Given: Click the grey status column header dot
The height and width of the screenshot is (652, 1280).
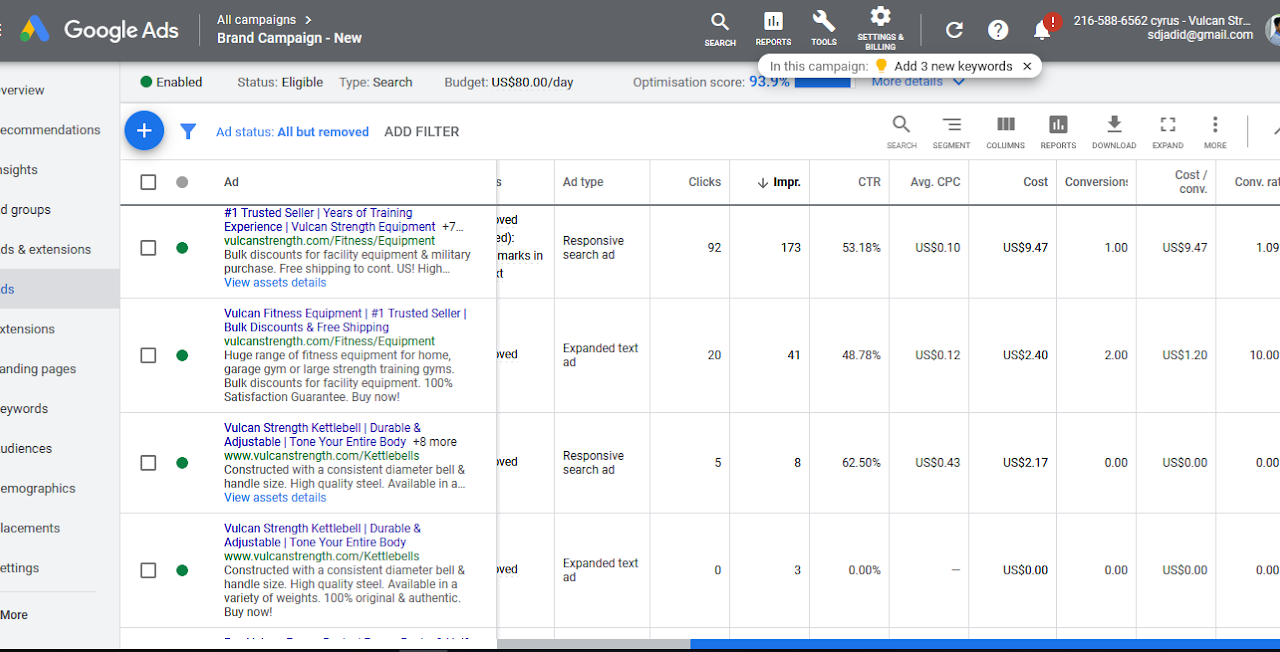Looking at the screenshot, I should coord(182,182).
